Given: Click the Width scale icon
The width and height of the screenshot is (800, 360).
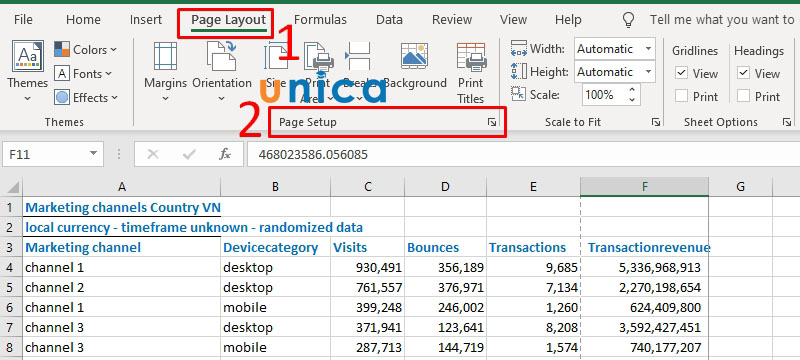Looking at the screenshot, I should click(518, 49).
